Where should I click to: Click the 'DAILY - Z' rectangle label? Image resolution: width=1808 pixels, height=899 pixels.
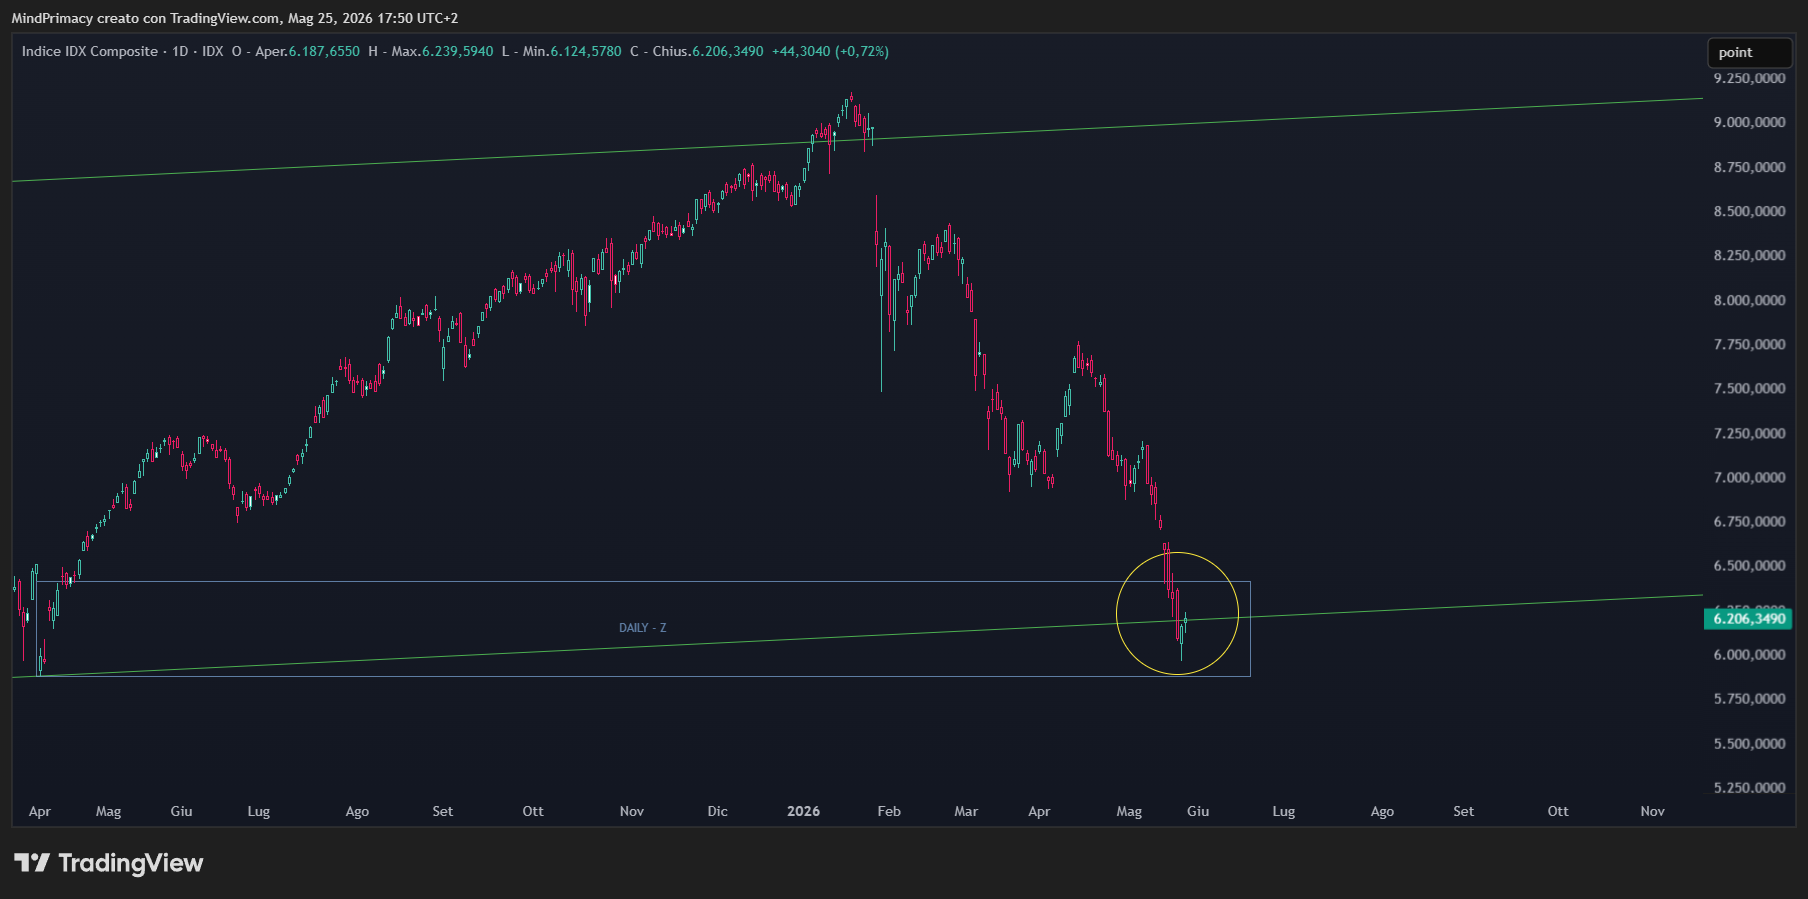[642, 628]
